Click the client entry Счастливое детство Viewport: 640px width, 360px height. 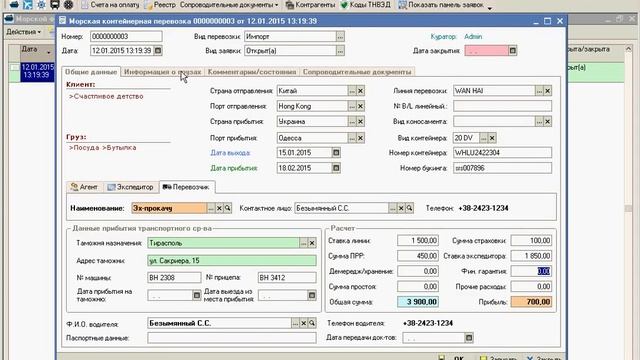pos(106,96)
